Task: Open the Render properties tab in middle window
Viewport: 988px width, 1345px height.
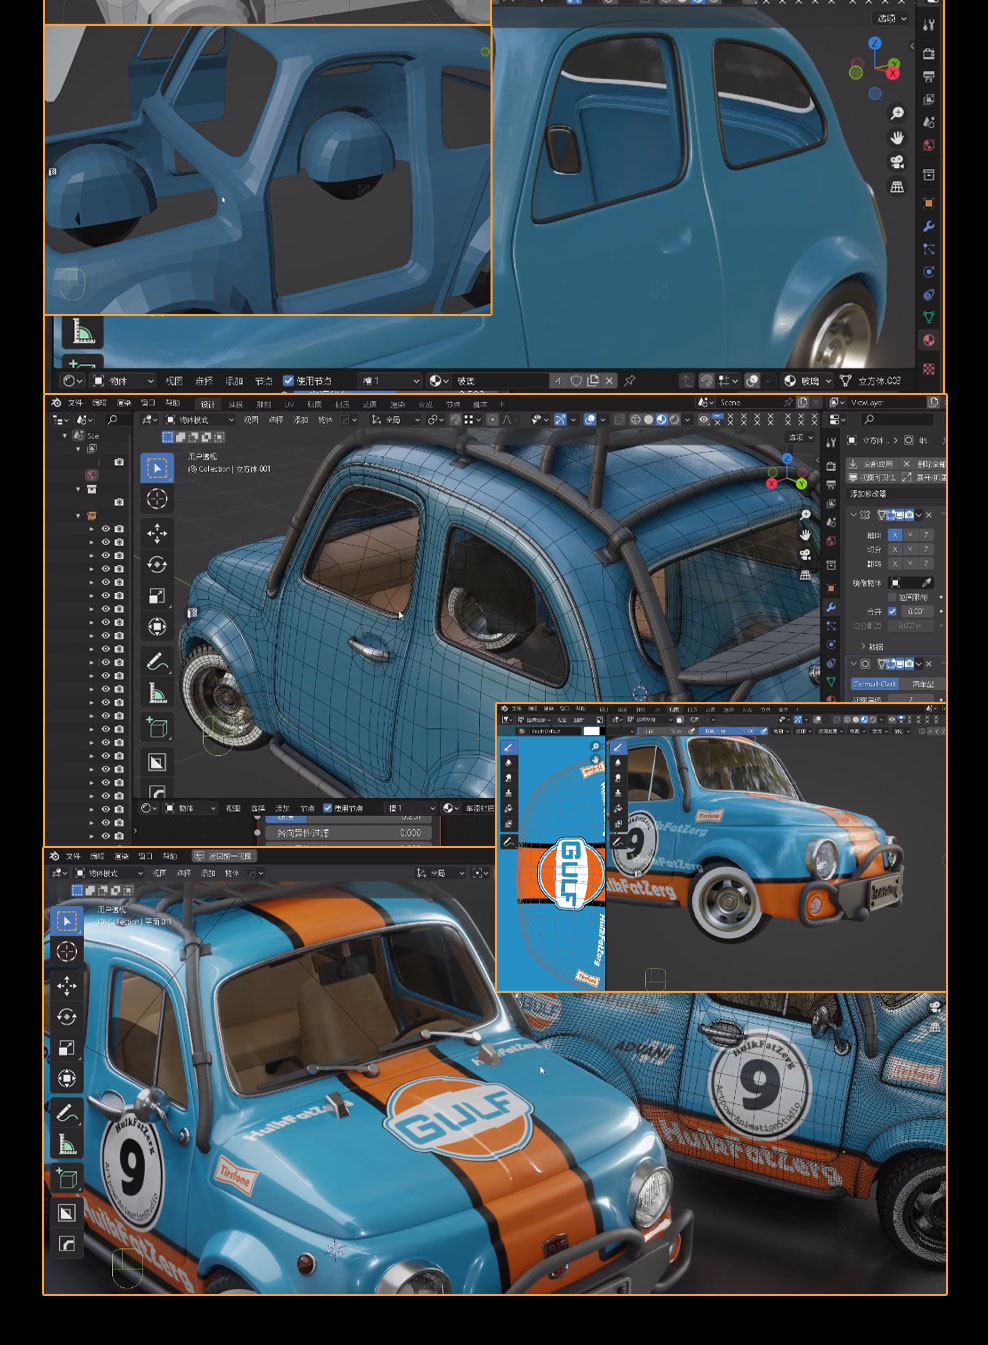Action: [x=831, y=466]
